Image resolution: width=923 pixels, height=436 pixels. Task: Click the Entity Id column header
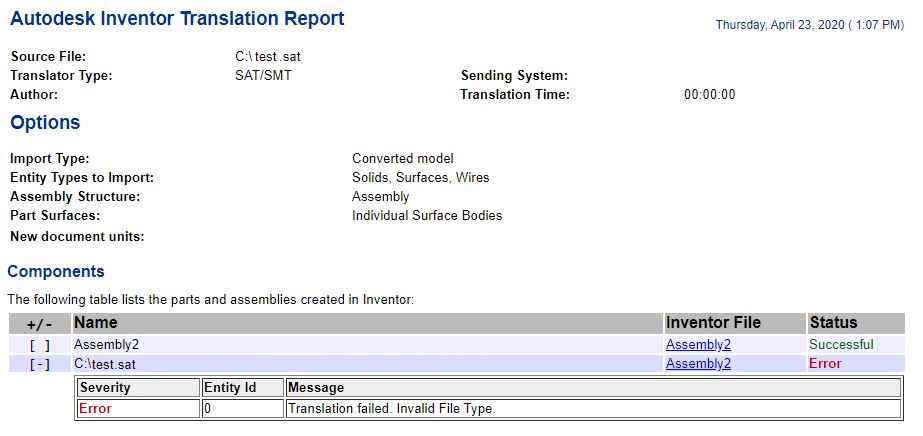(243, 388)
